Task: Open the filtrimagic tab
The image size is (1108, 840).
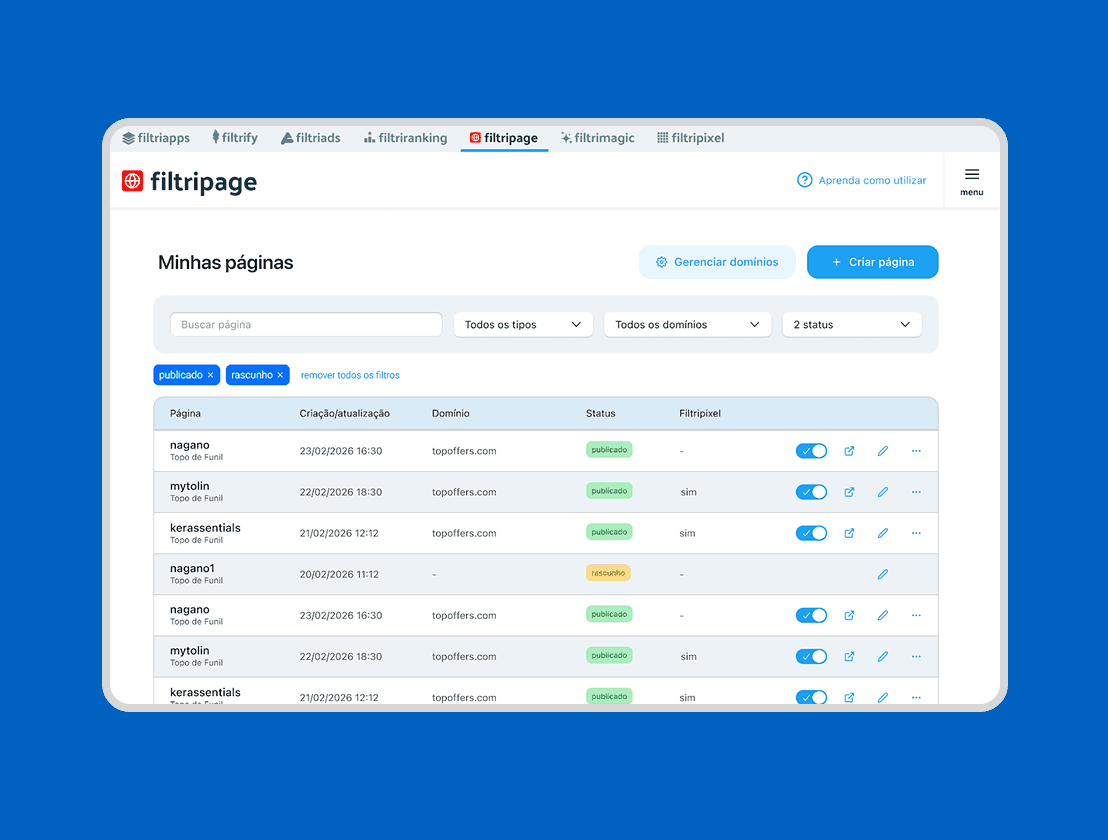Action: (x=598, y=138)
